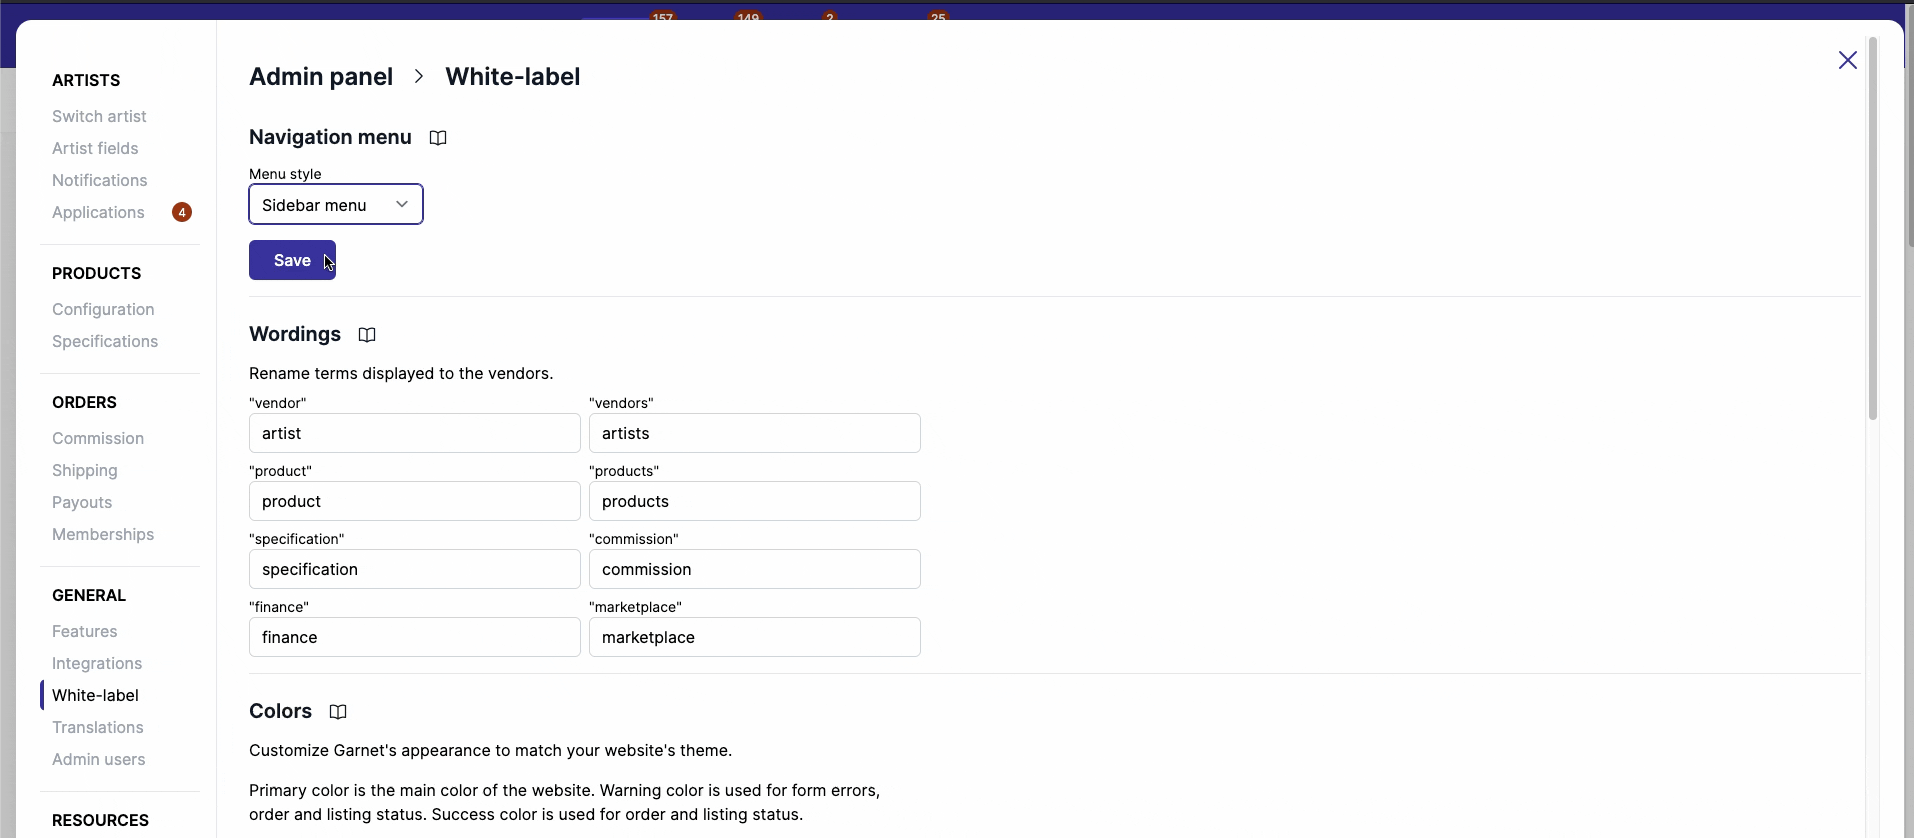Image resolution: width=1914 pixels, height=838 pixels.
Task: Close the White-label settings panel
Action: [1847, 60]
